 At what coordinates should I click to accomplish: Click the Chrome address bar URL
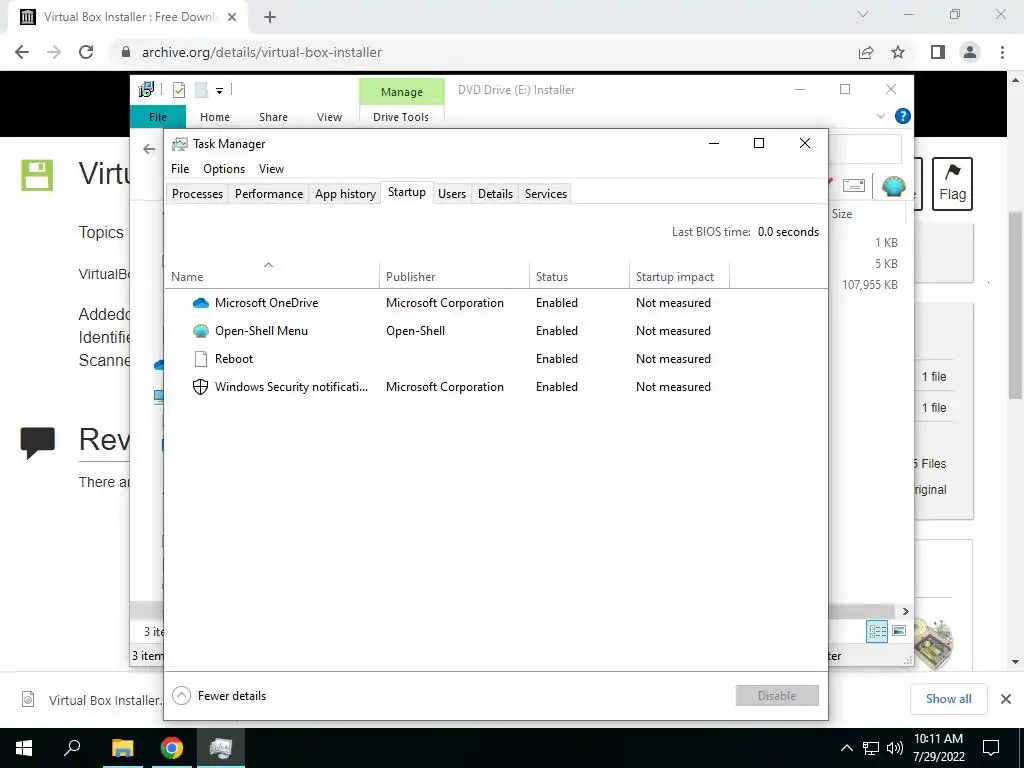click(262, 52)
